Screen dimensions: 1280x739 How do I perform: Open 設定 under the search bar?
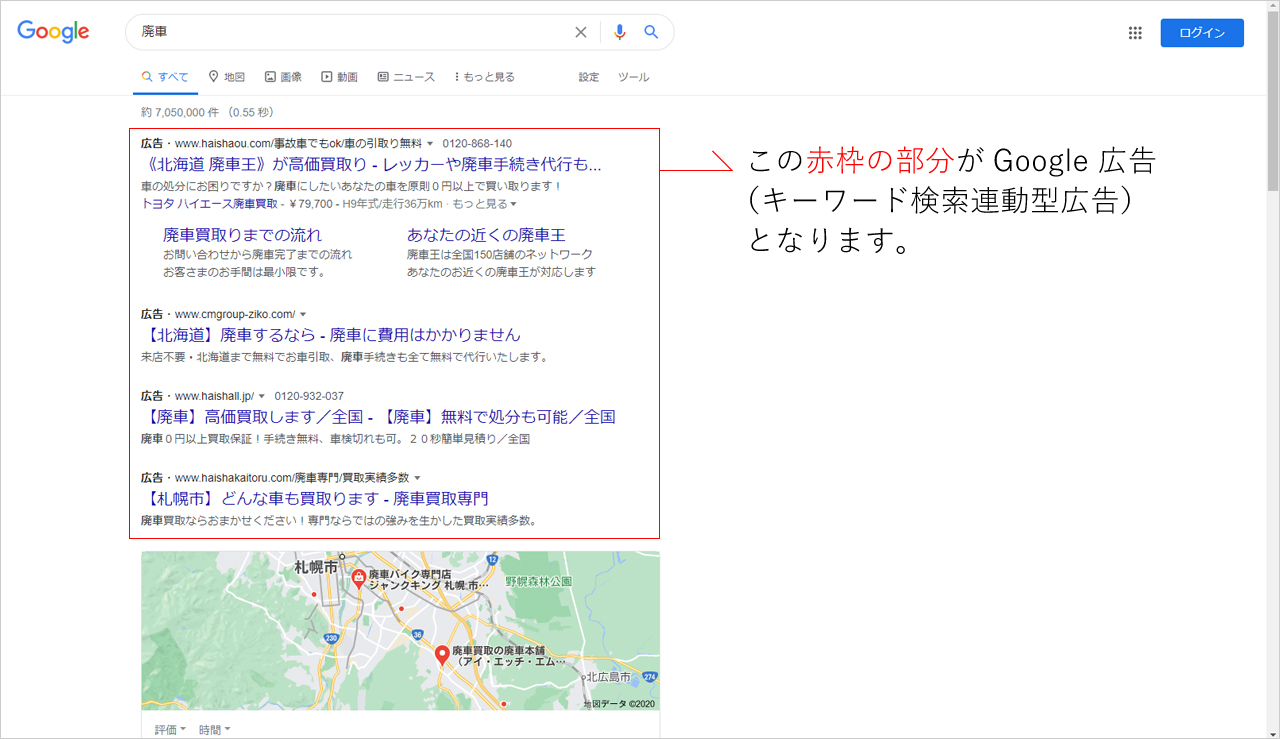(x=589, y=77)
